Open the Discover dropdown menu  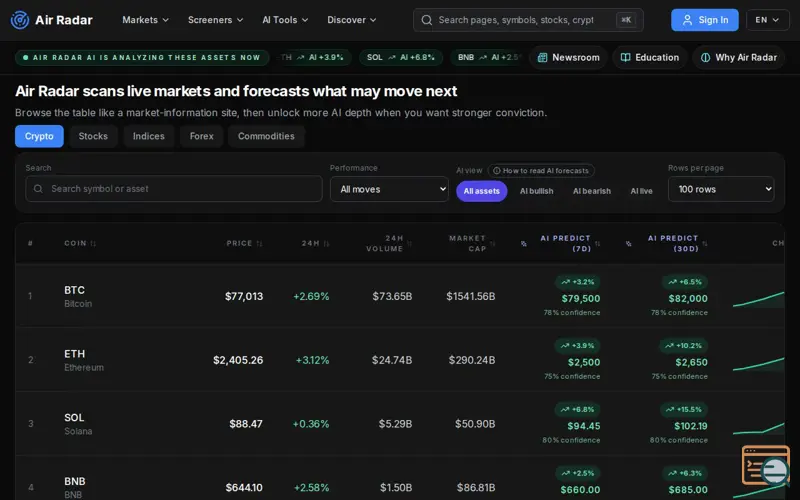352,20
